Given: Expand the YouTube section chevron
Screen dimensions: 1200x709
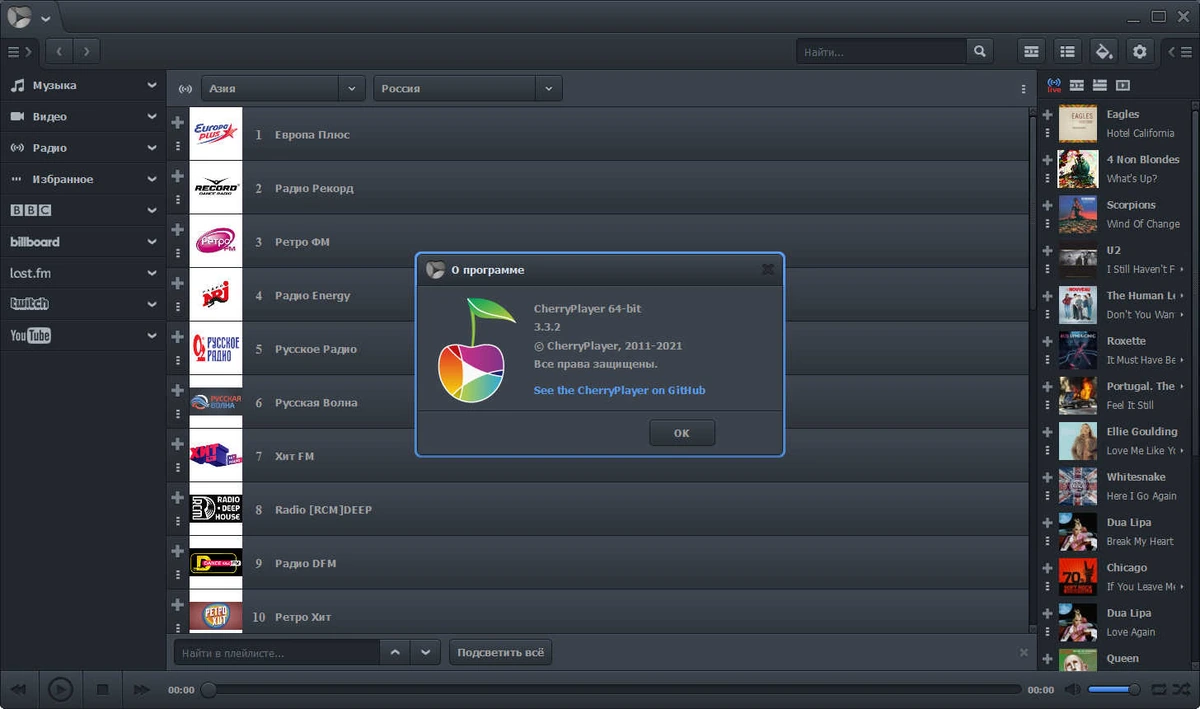Looking at the screenshot, I should click(x=152, y=335).
